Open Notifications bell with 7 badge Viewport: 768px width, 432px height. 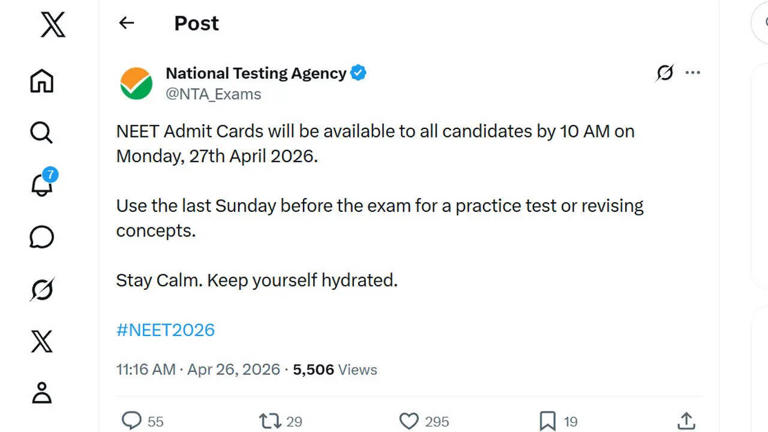tap(42, 185)
